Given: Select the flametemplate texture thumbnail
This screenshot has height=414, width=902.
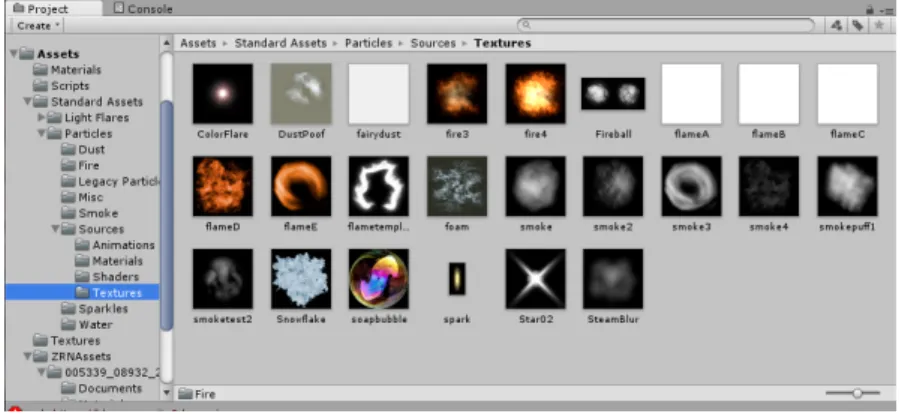Looking at the screenshot, I should [x=379, y=186].
